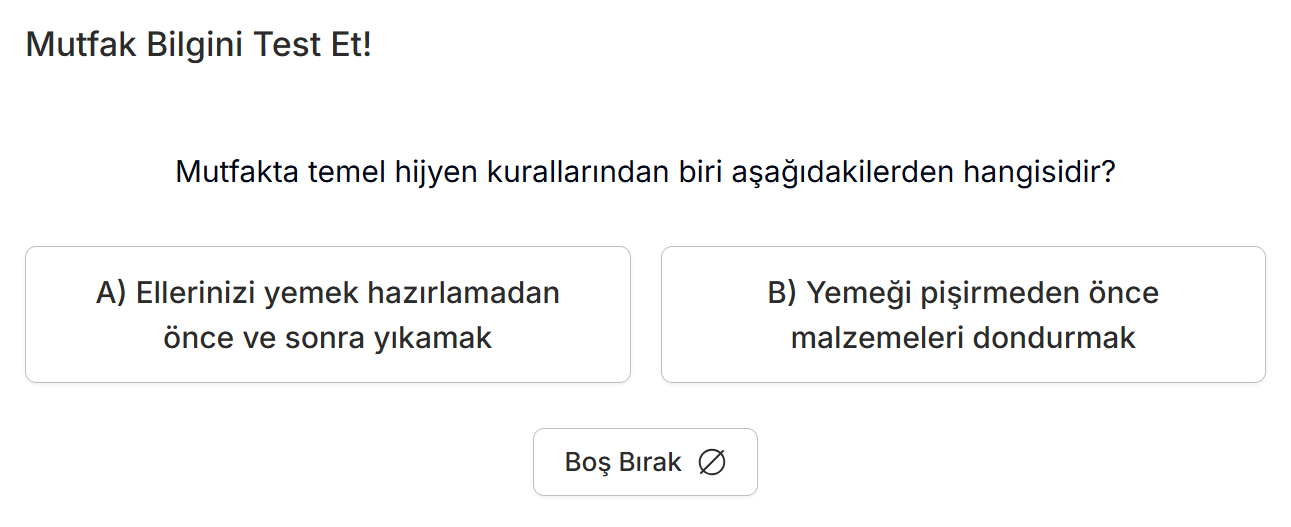Screen dimensions: 1291x527
Task: Click the hygiene question text
Action: [645, 172]
